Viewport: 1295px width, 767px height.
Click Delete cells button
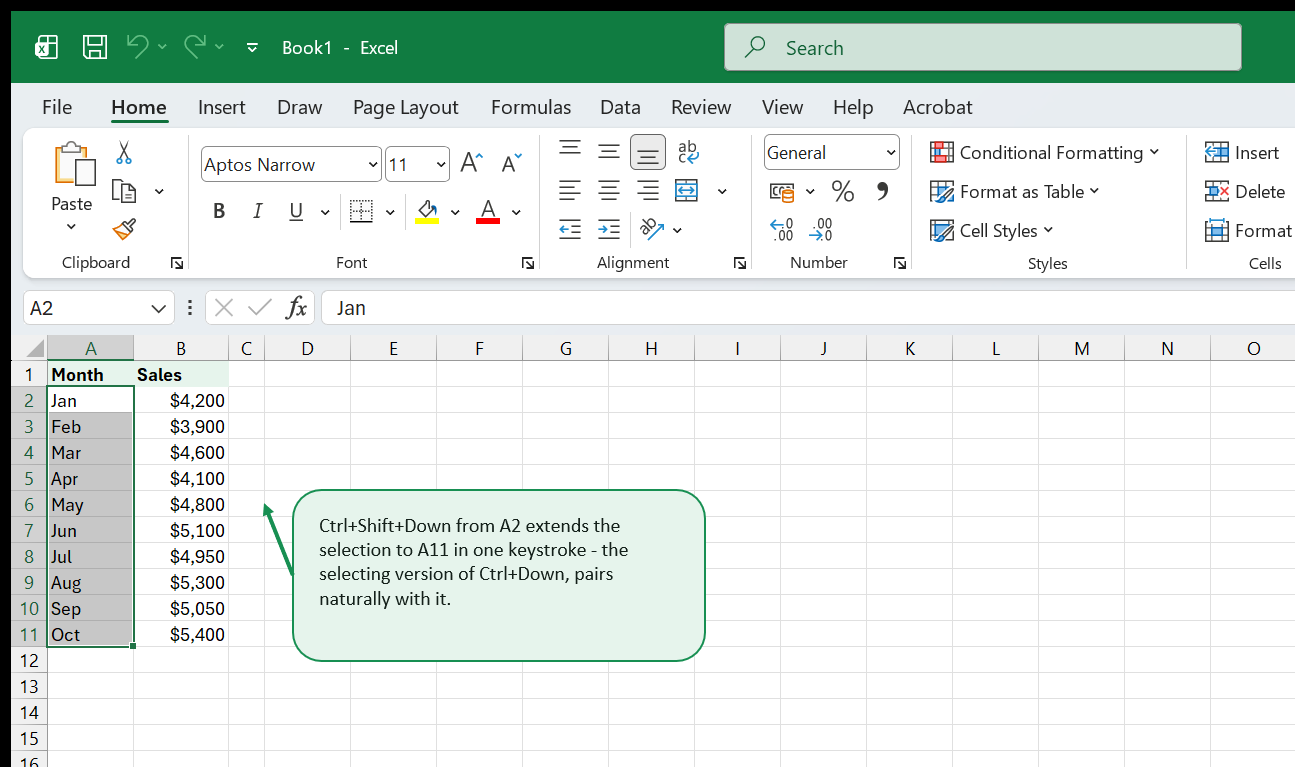pyautogui.click(x=1245, y=191)
